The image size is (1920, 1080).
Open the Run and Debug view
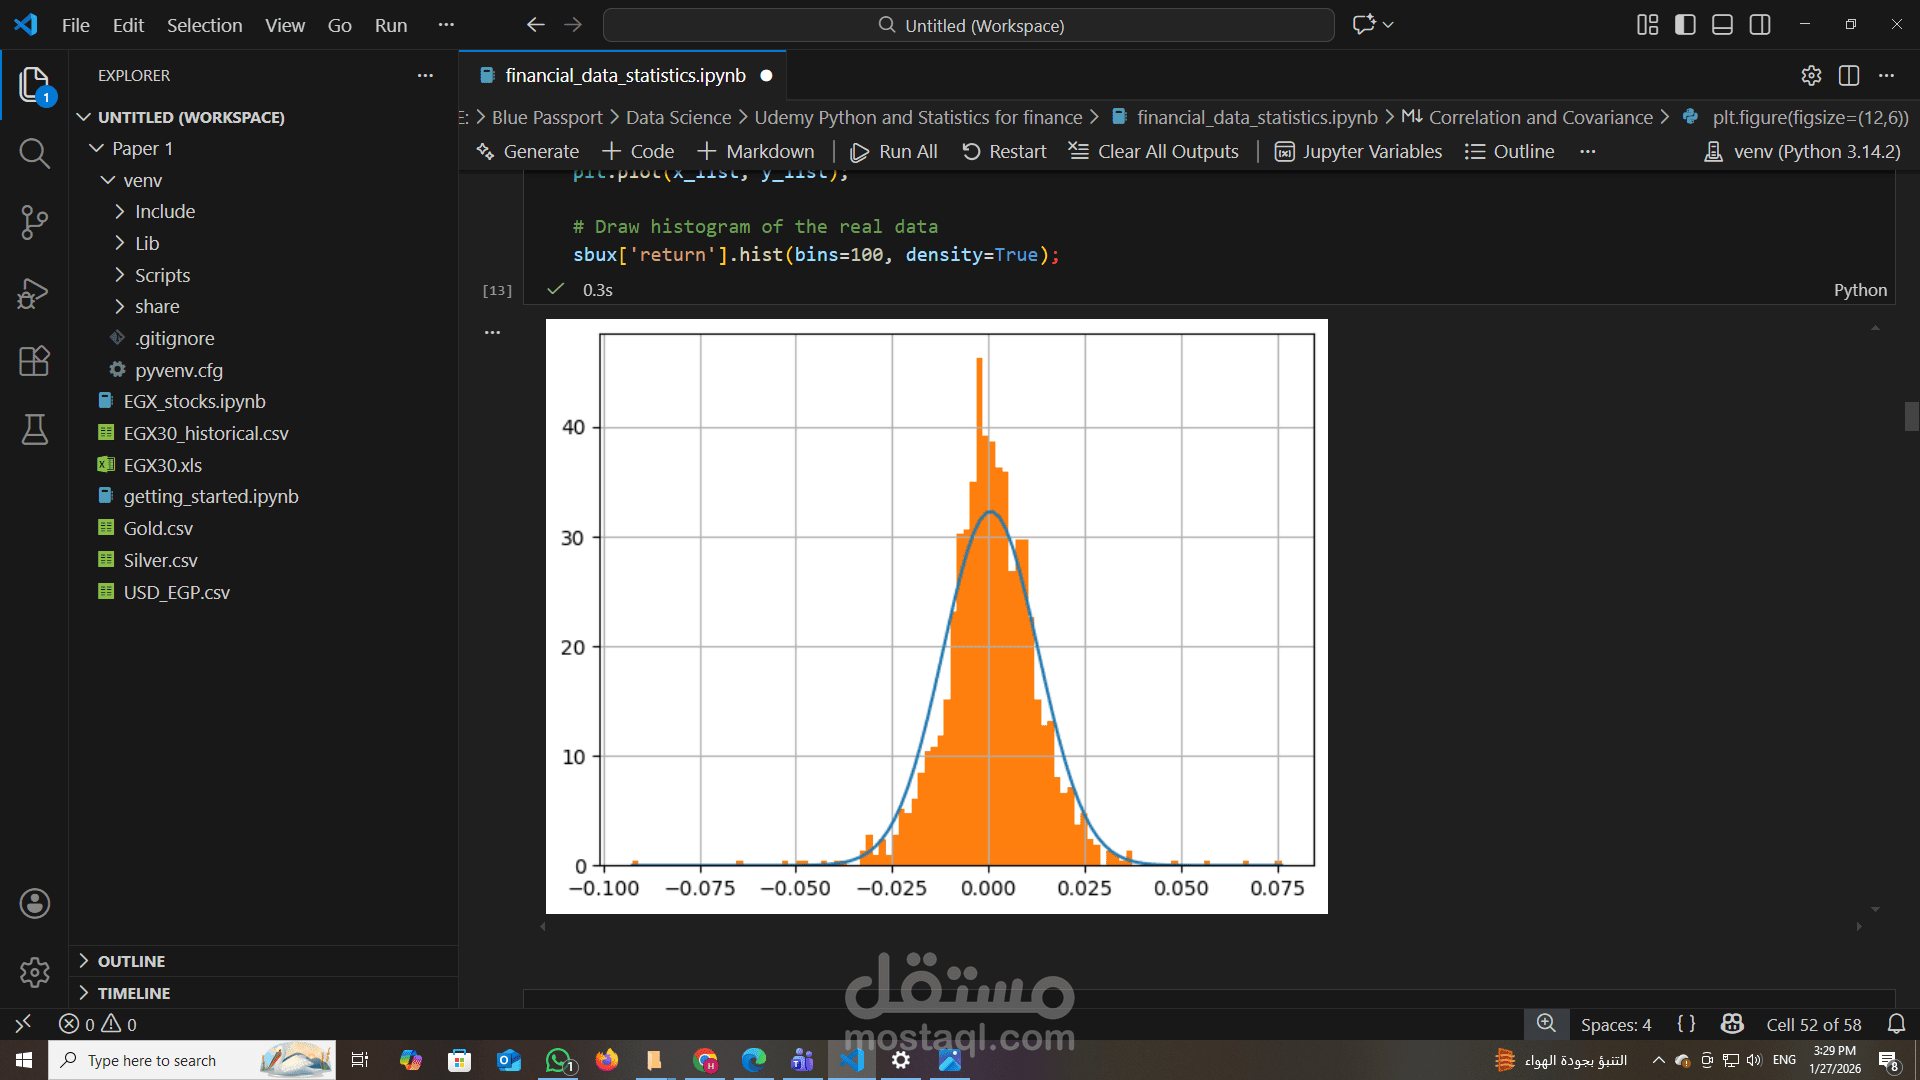34,293
